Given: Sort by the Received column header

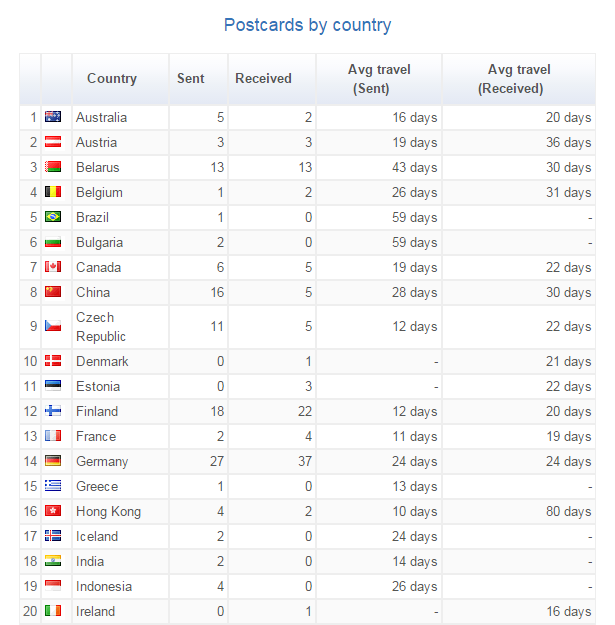Looking at the screenshot, I should pos(263,79).
